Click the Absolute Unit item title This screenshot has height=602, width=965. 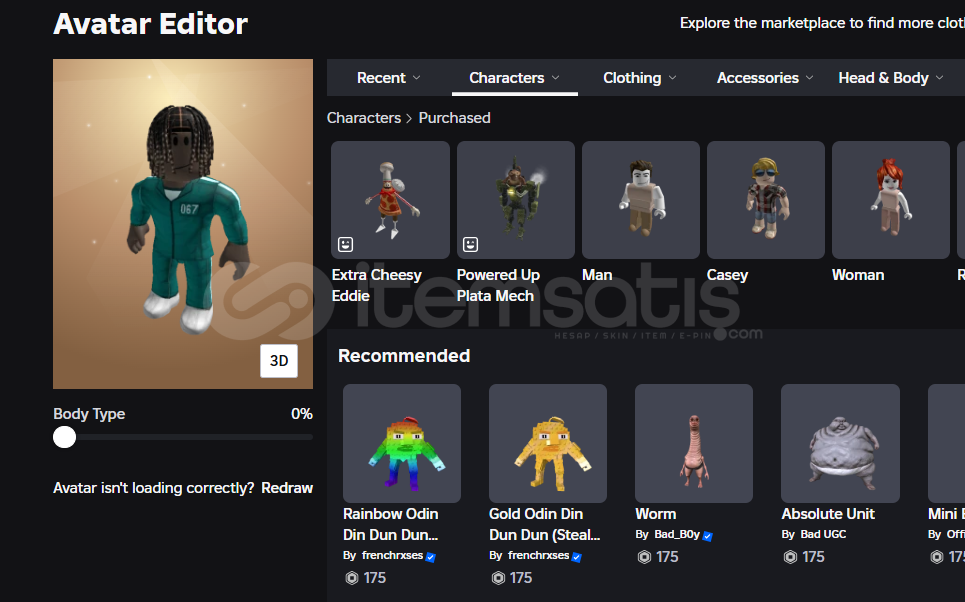coord(828,514)
